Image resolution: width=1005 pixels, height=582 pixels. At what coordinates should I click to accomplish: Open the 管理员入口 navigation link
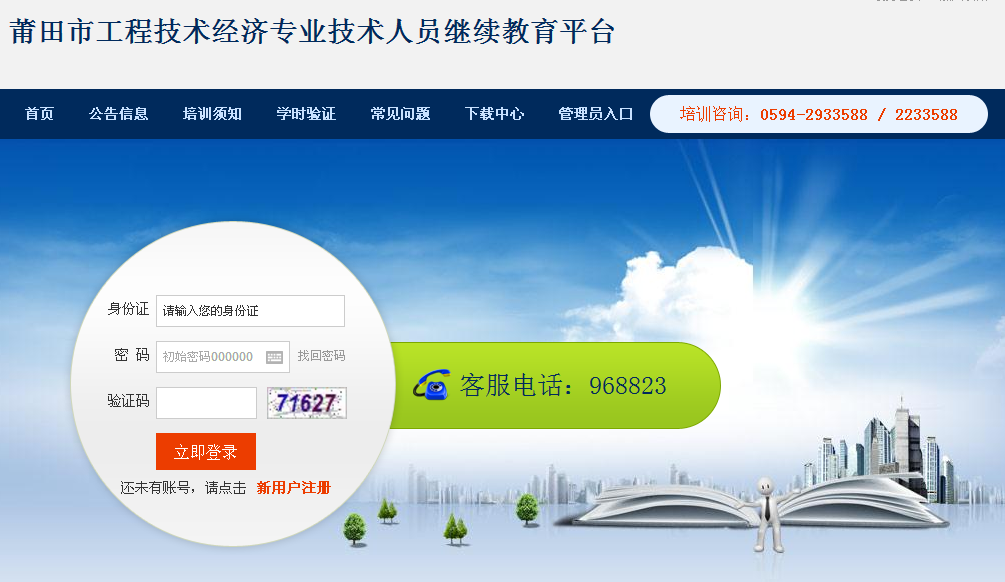(x=595, y=114)
